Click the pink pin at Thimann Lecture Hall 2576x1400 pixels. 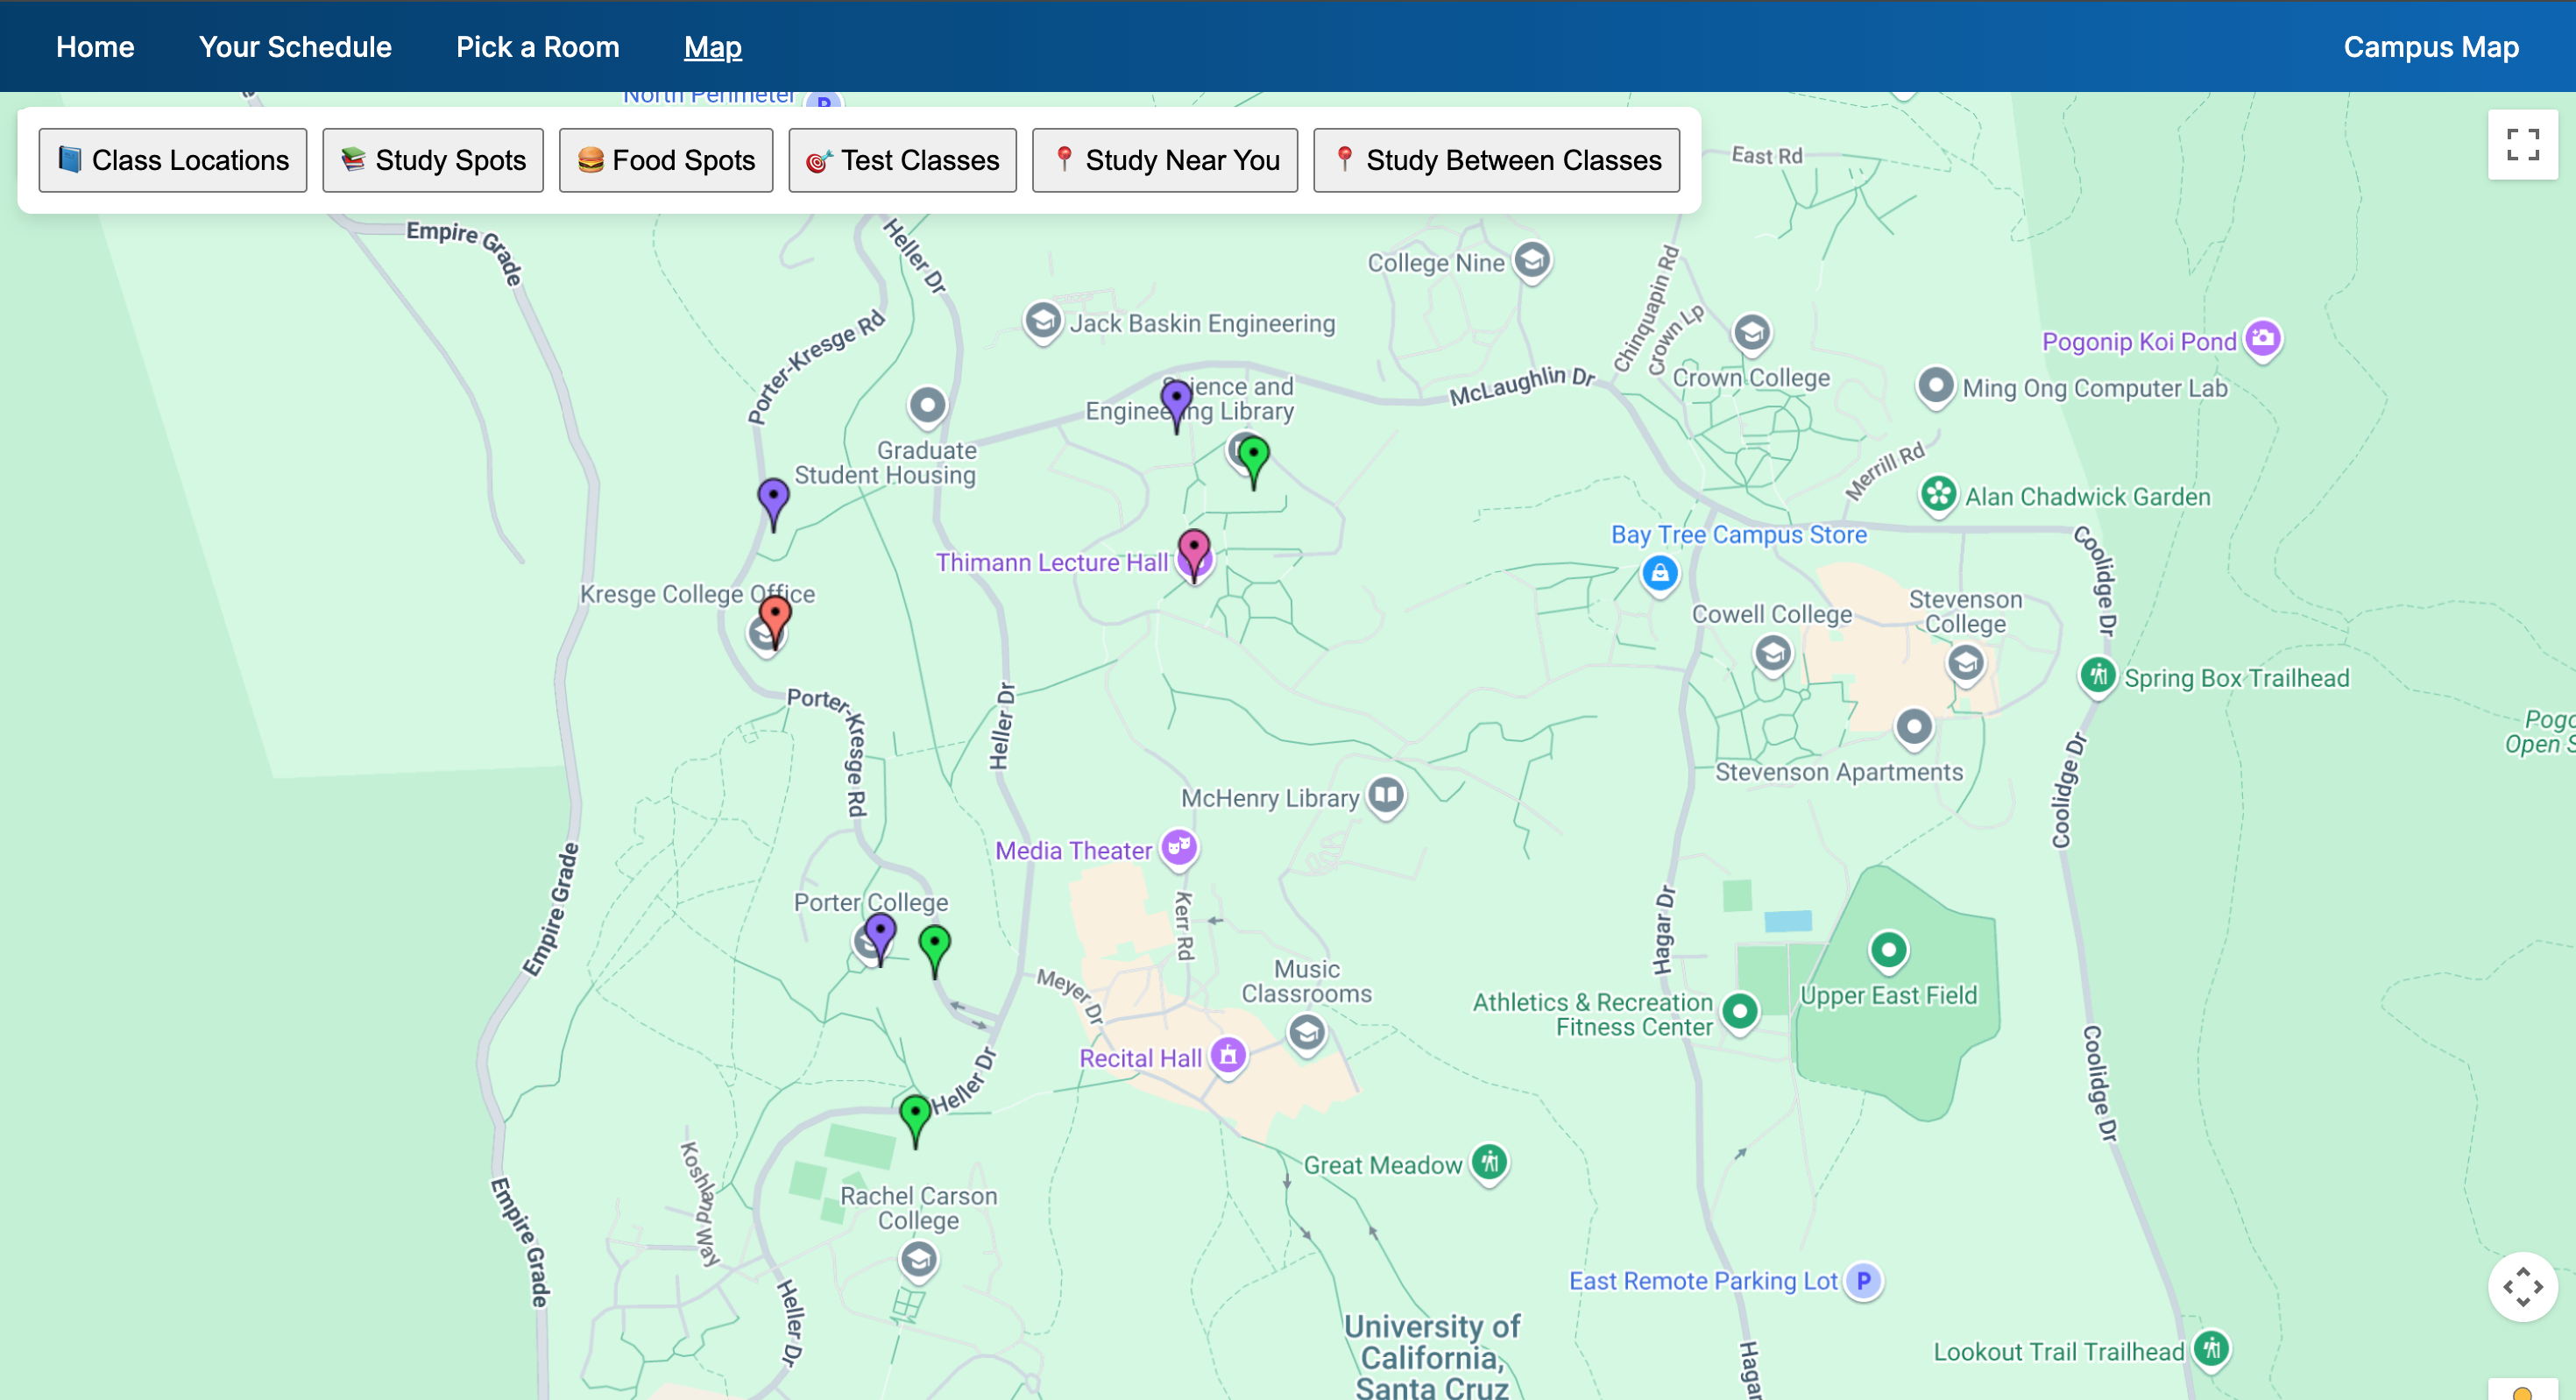(x=1194, y=548)
